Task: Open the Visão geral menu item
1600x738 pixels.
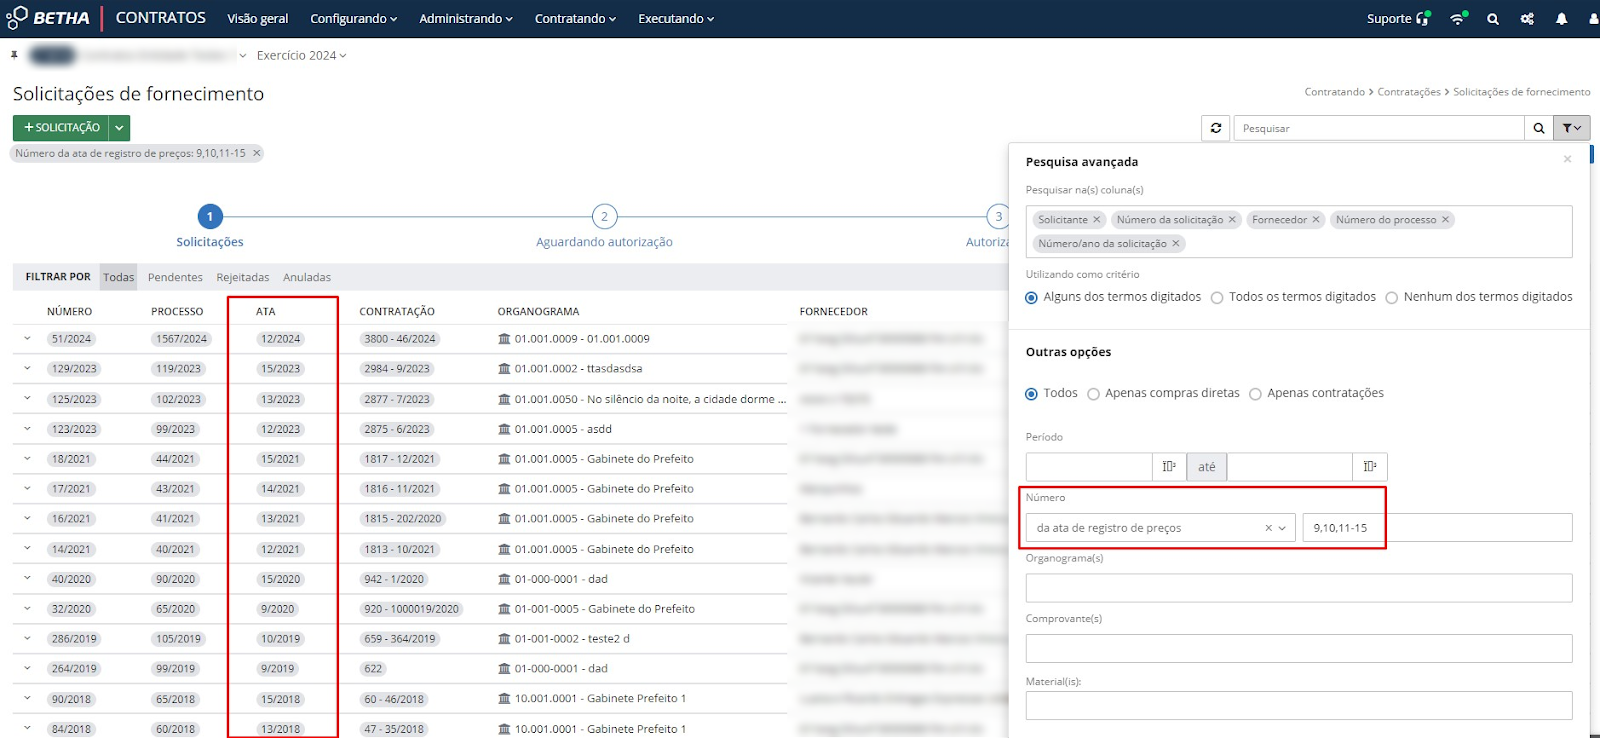Action: point(257,19)
